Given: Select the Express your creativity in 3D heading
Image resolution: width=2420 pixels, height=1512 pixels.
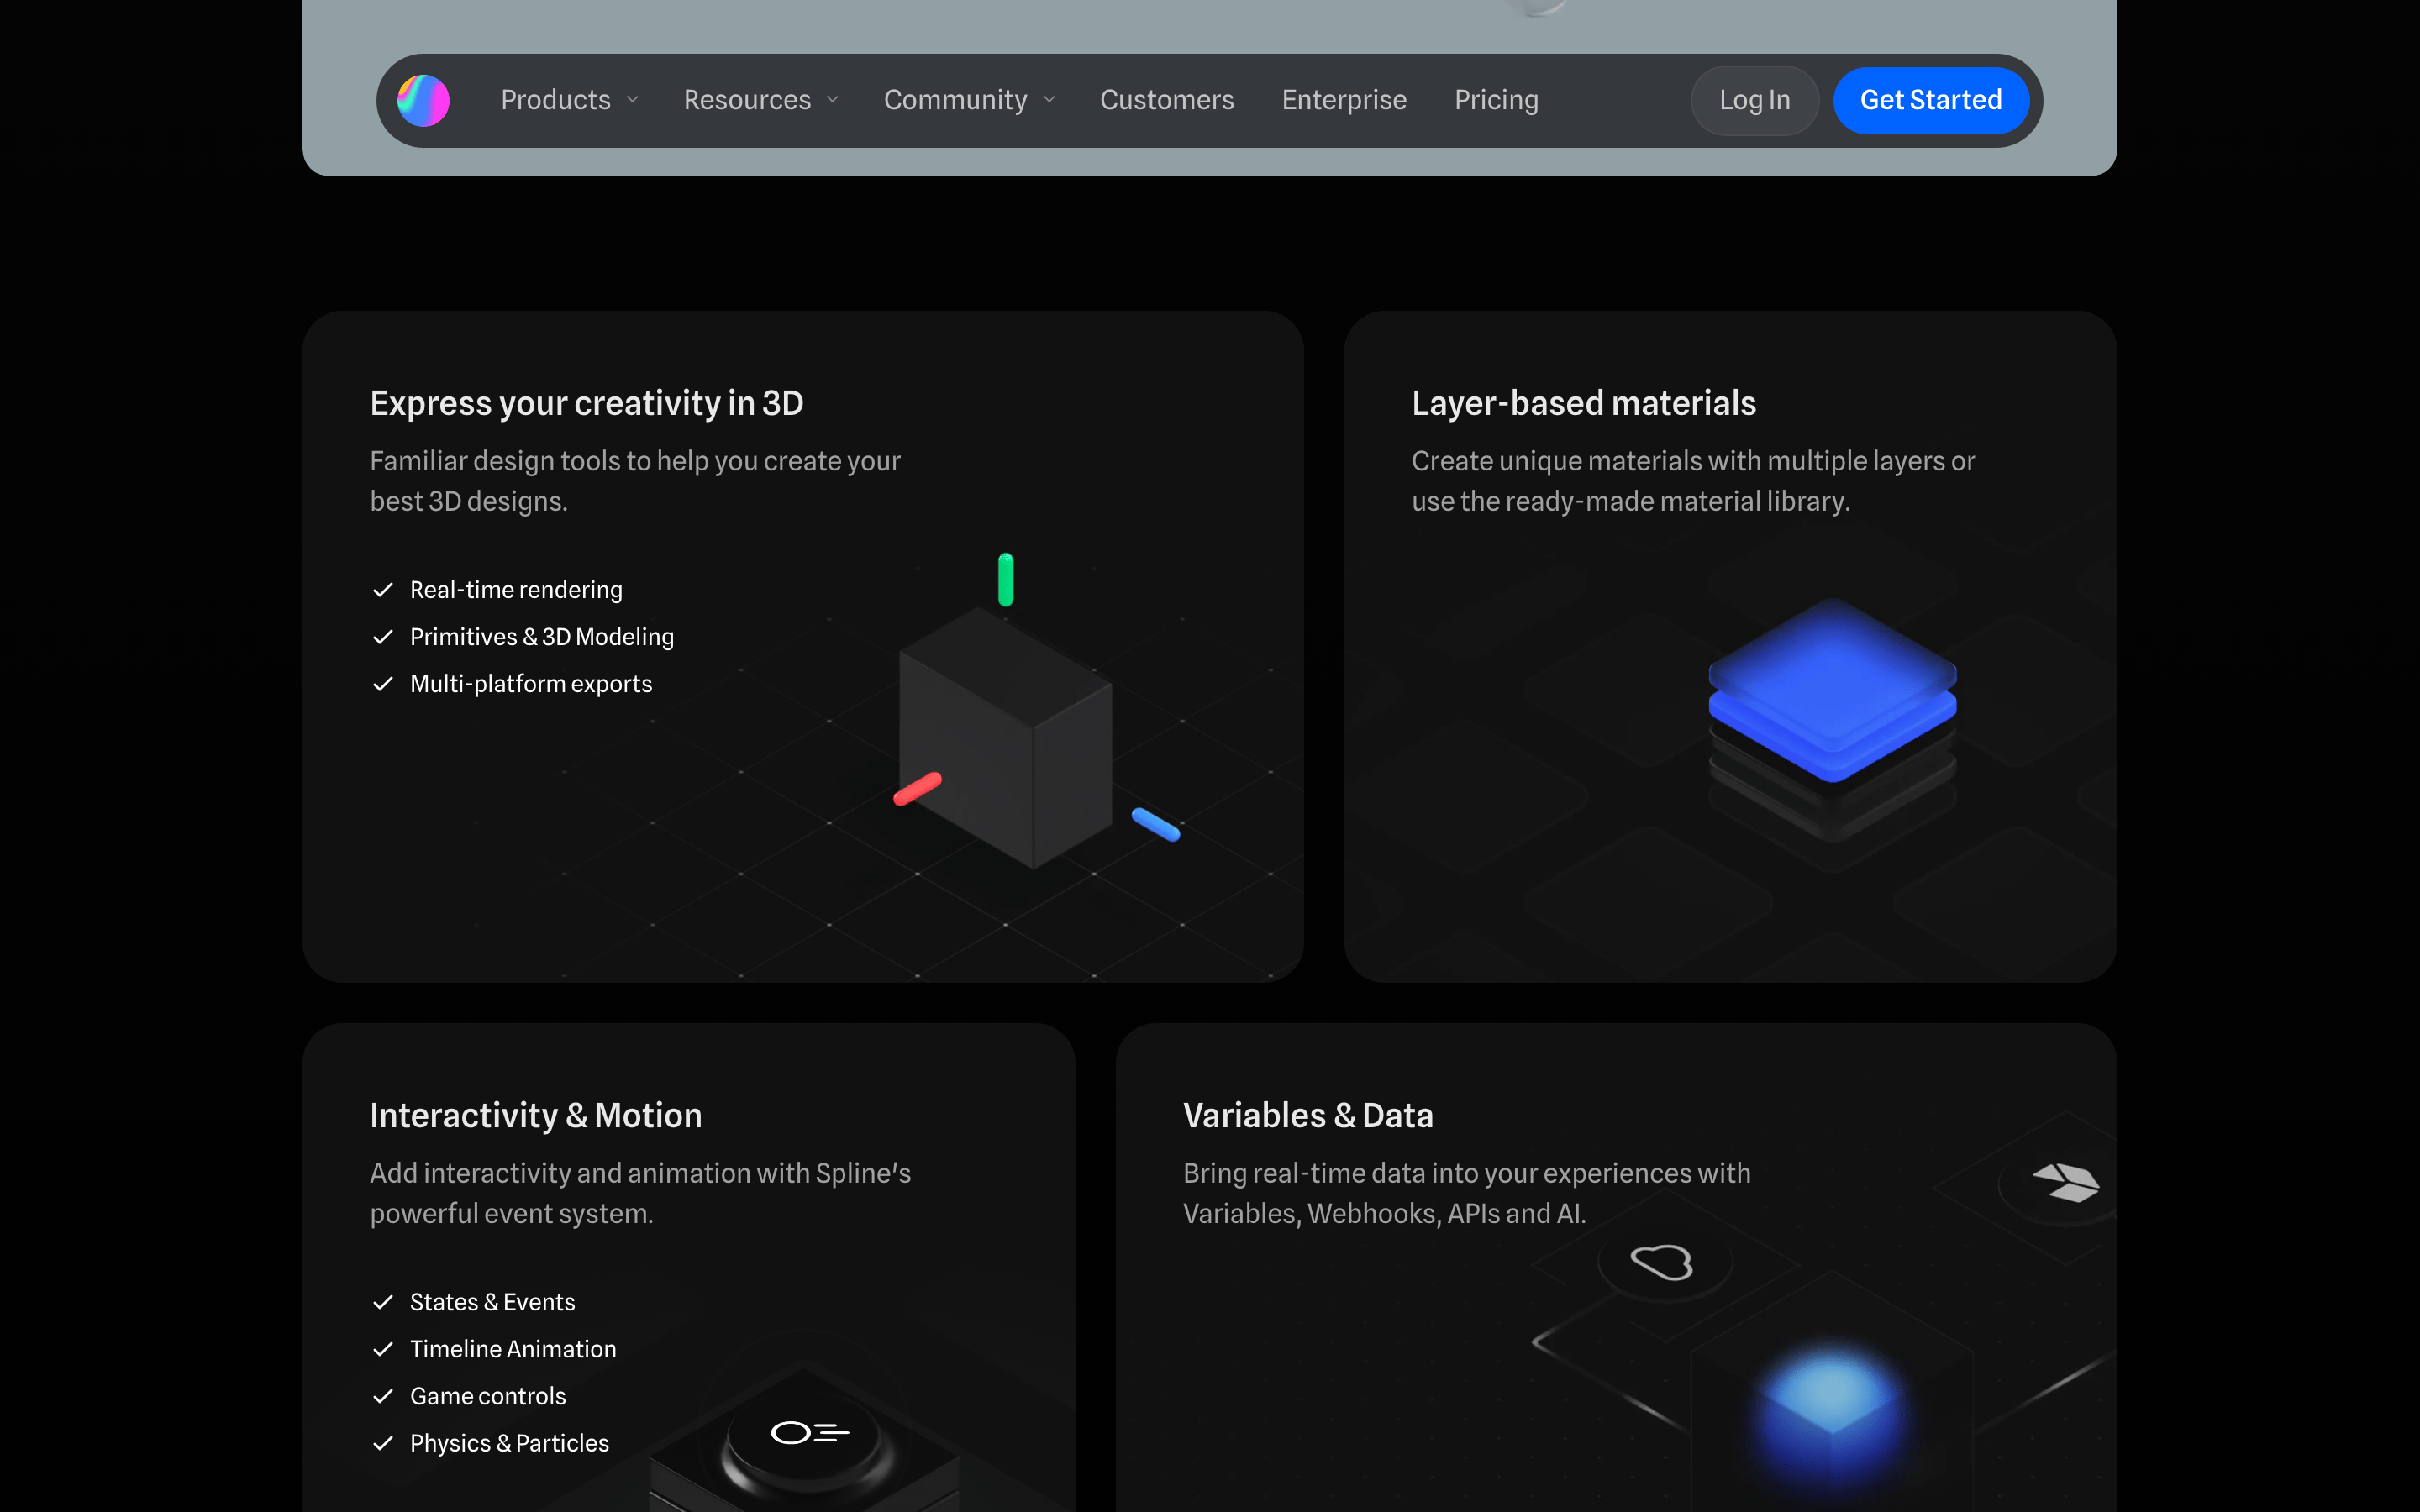Looking at the screenshot, I should pos(587,403).
